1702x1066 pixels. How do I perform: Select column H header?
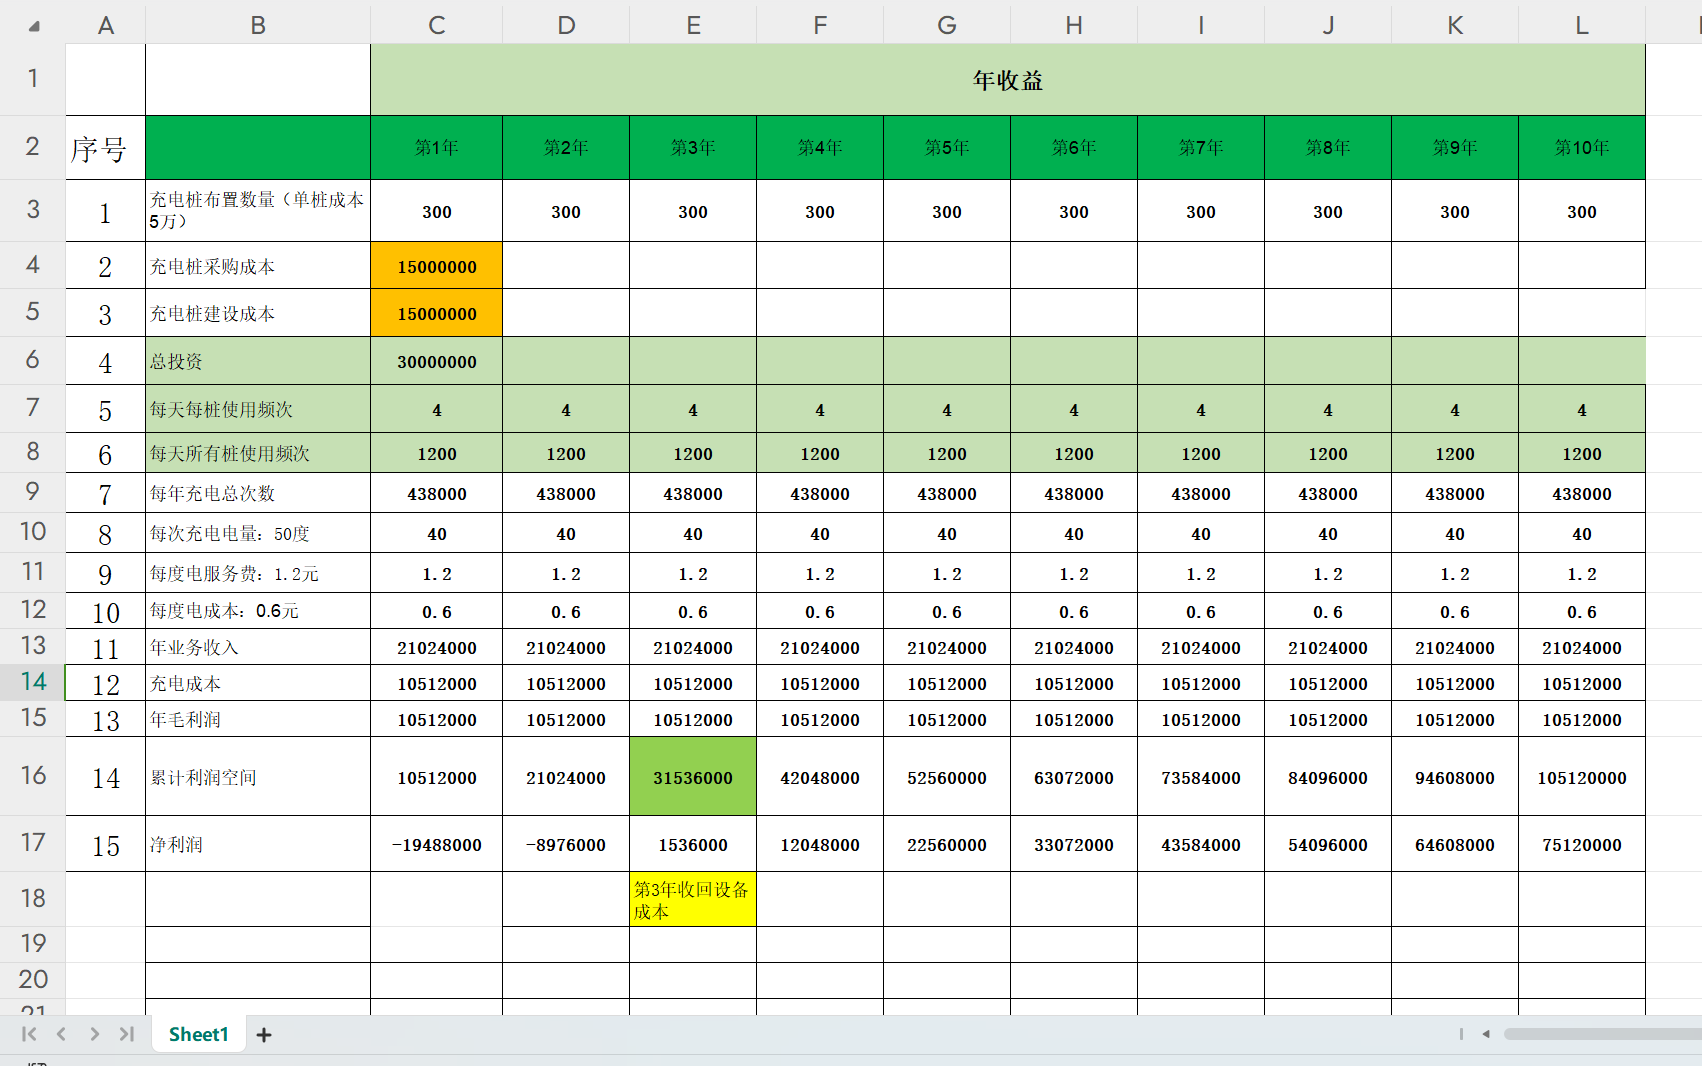1074,25
